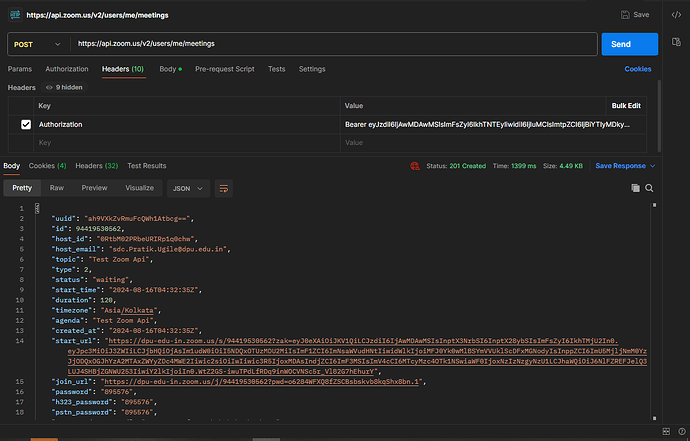Expand the JSON format dropdown
690x441 pixels.
click(186, 187)
